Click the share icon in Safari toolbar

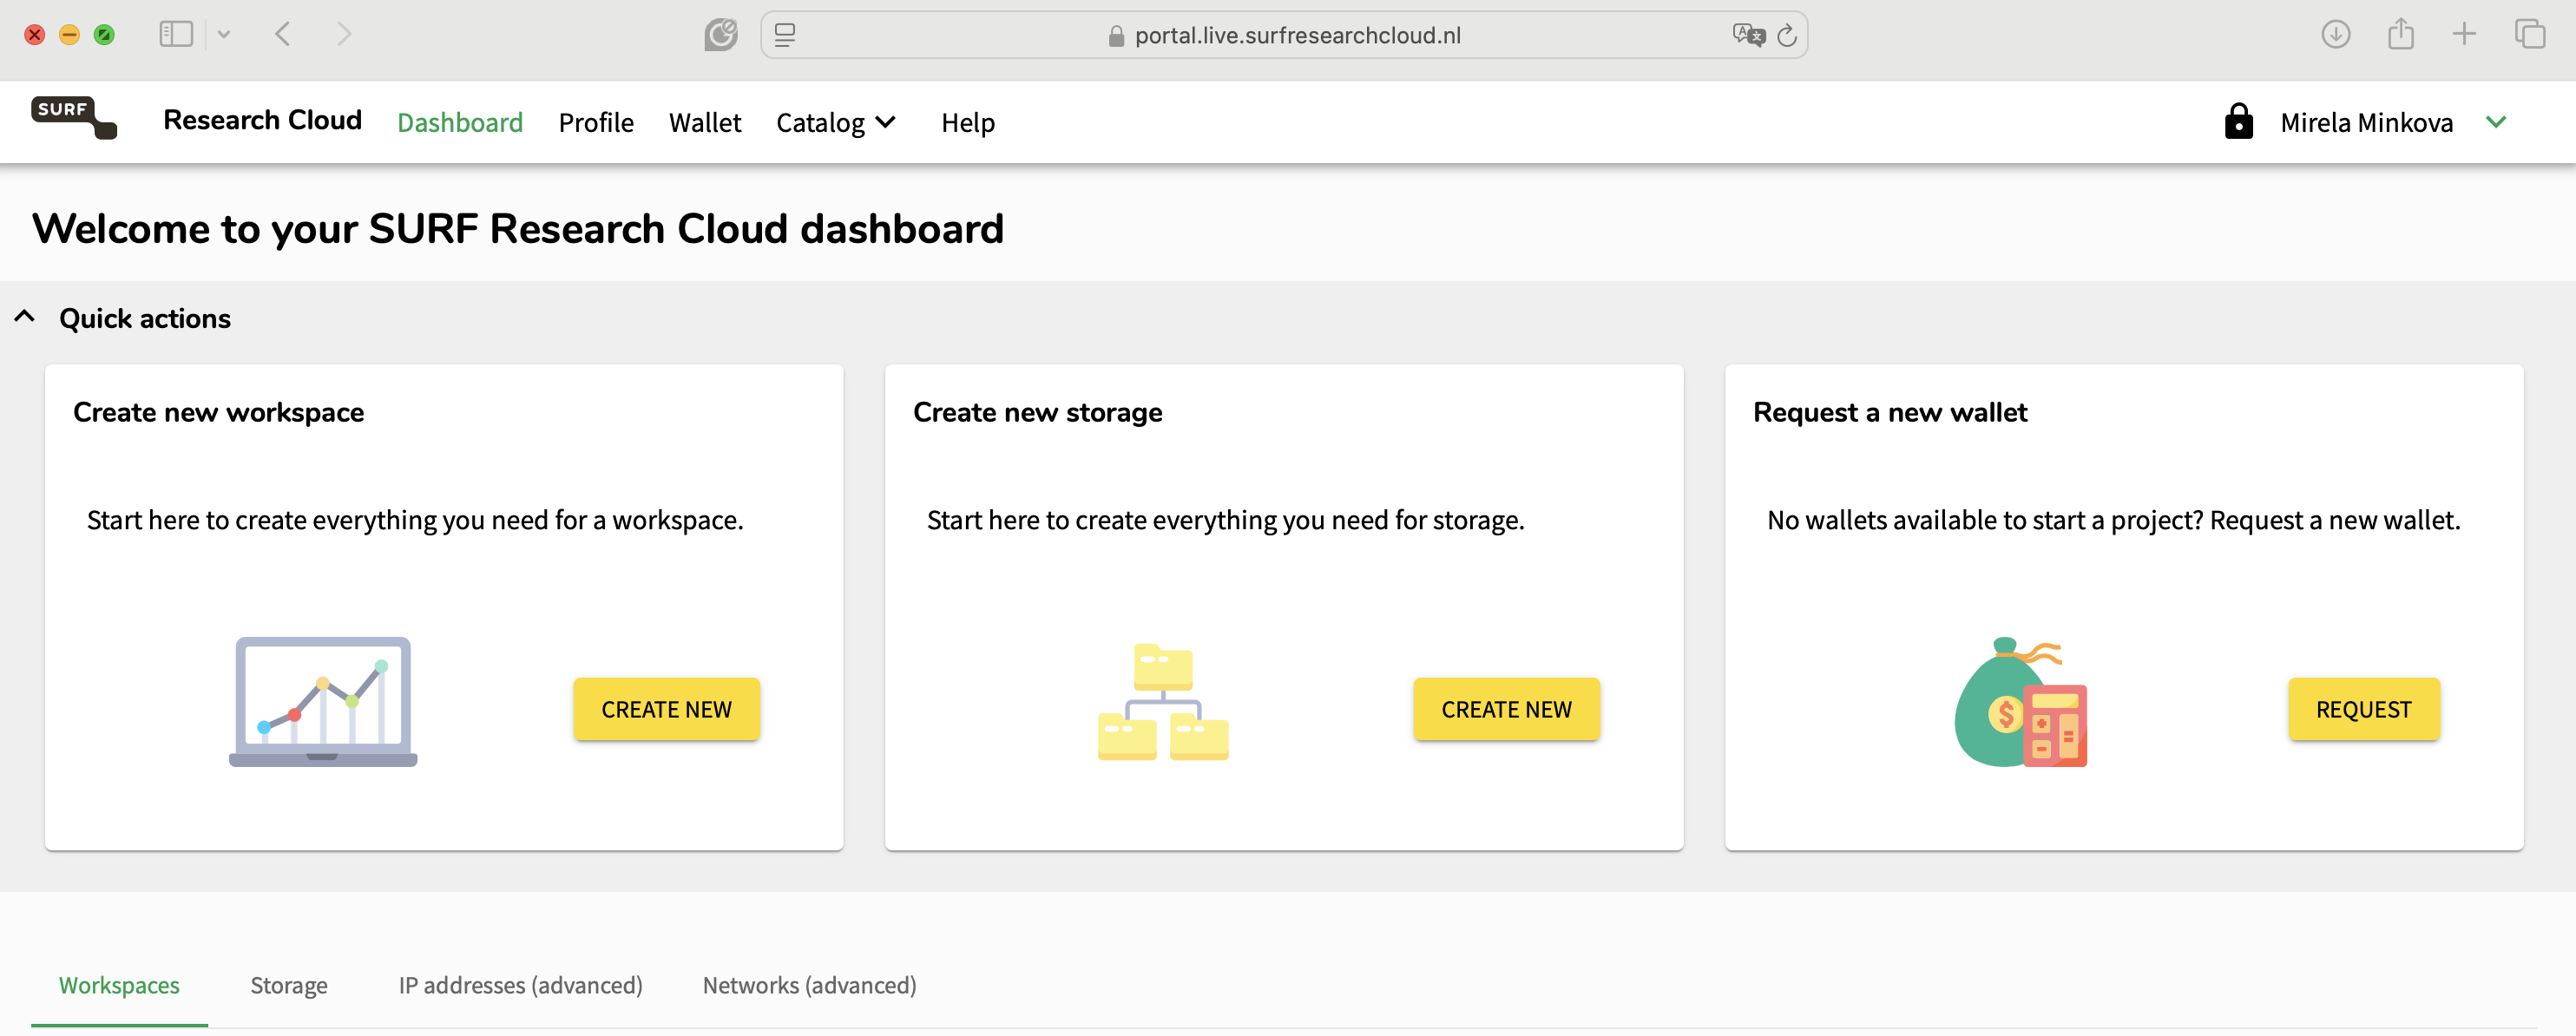2400,34
